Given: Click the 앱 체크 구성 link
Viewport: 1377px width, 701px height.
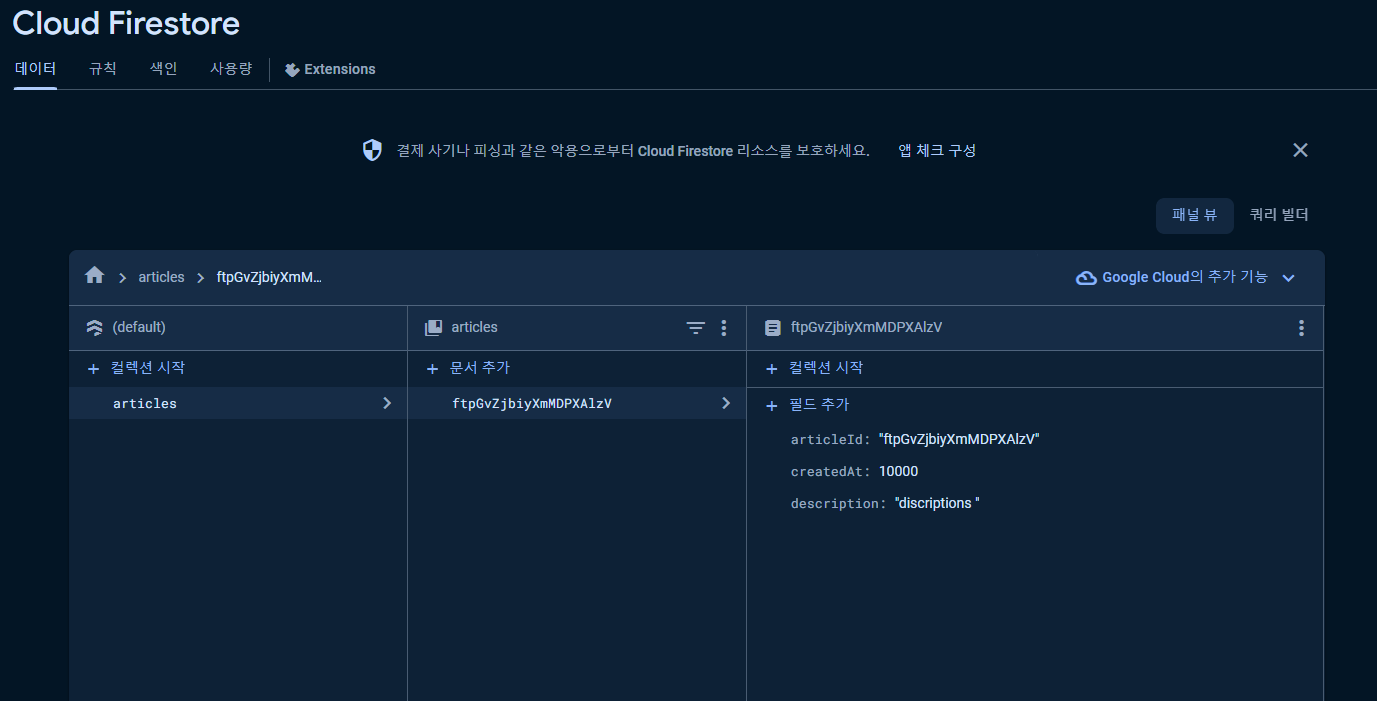Looking at the screenshot, I should coord(937,151).
